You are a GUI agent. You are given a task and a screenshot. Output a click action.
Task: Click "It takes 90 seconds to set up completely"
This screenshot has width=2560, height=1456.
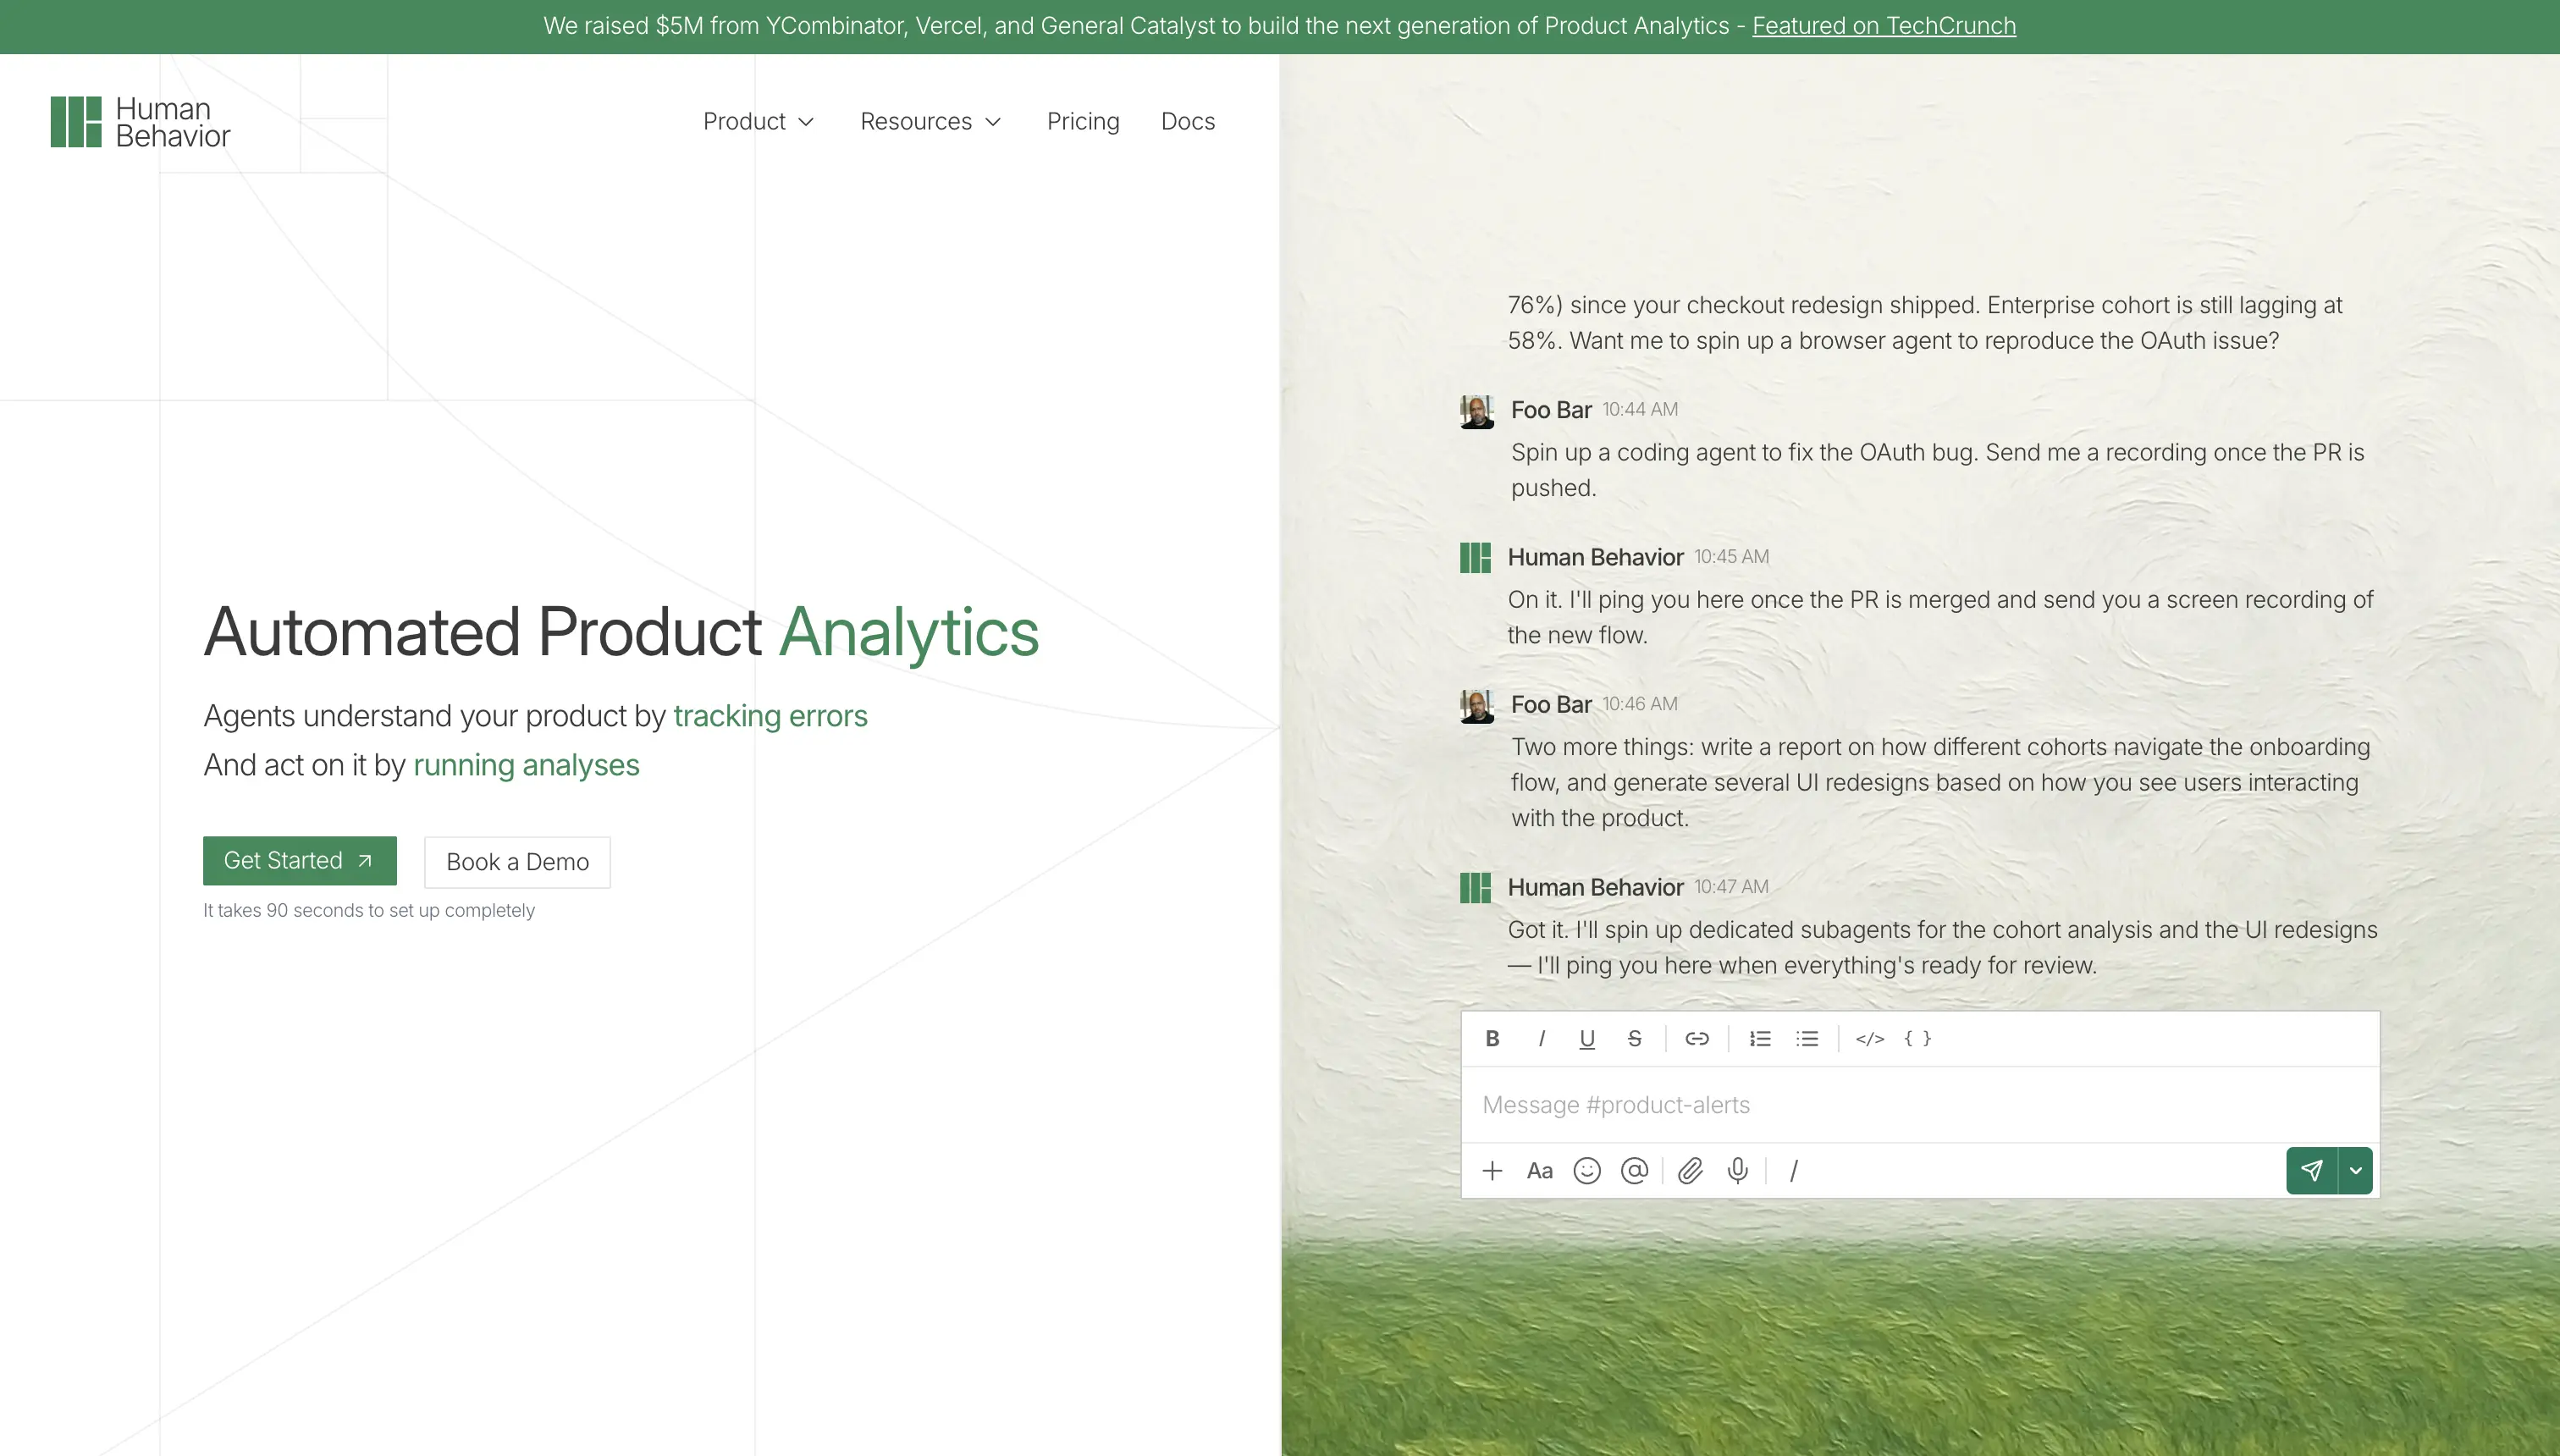(369, 911)
